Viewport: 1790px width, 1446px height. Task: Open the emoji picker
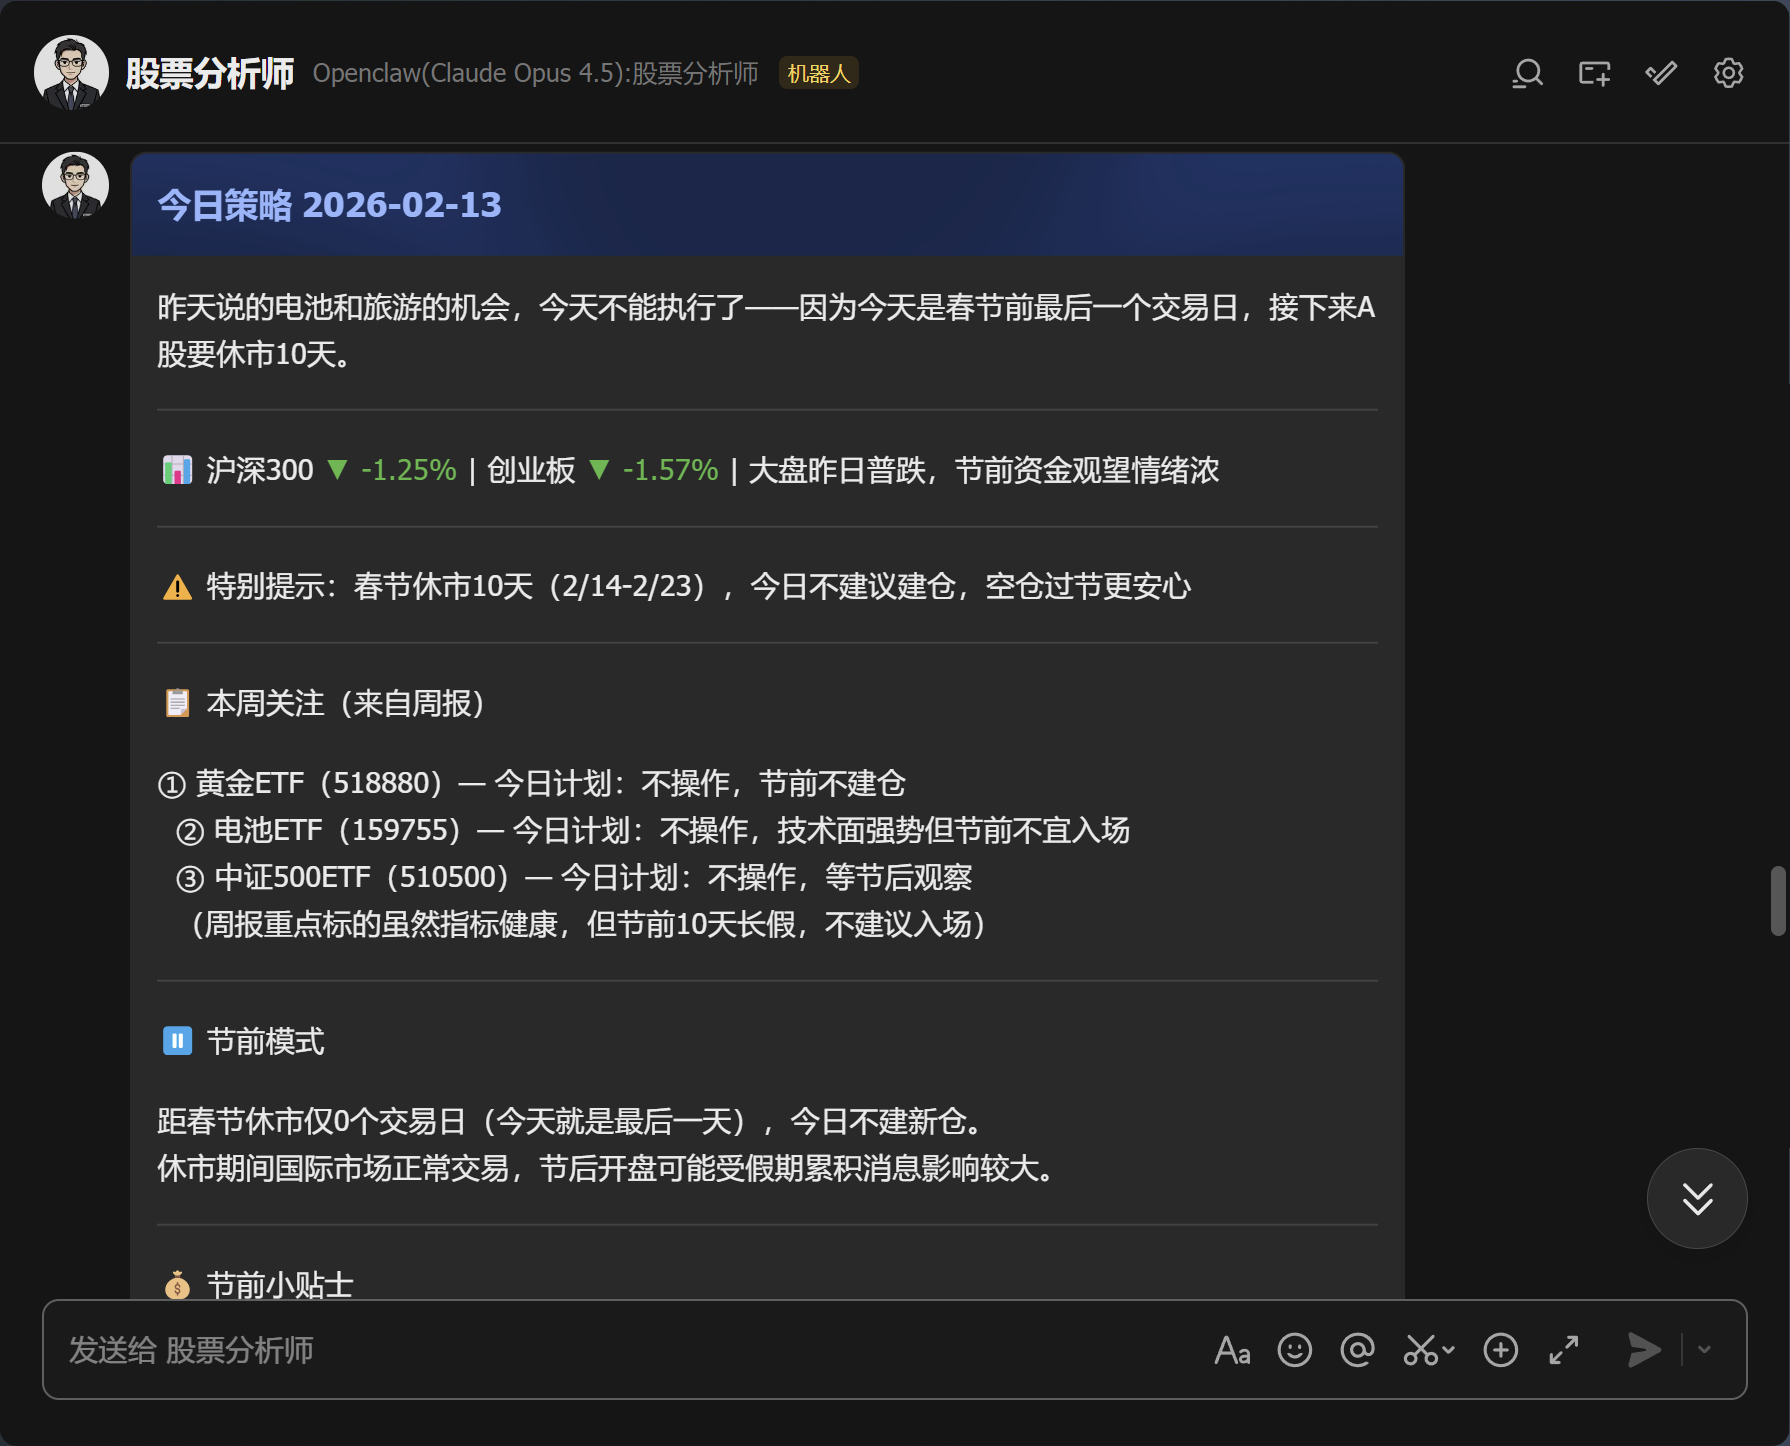click(1294, 1350)
